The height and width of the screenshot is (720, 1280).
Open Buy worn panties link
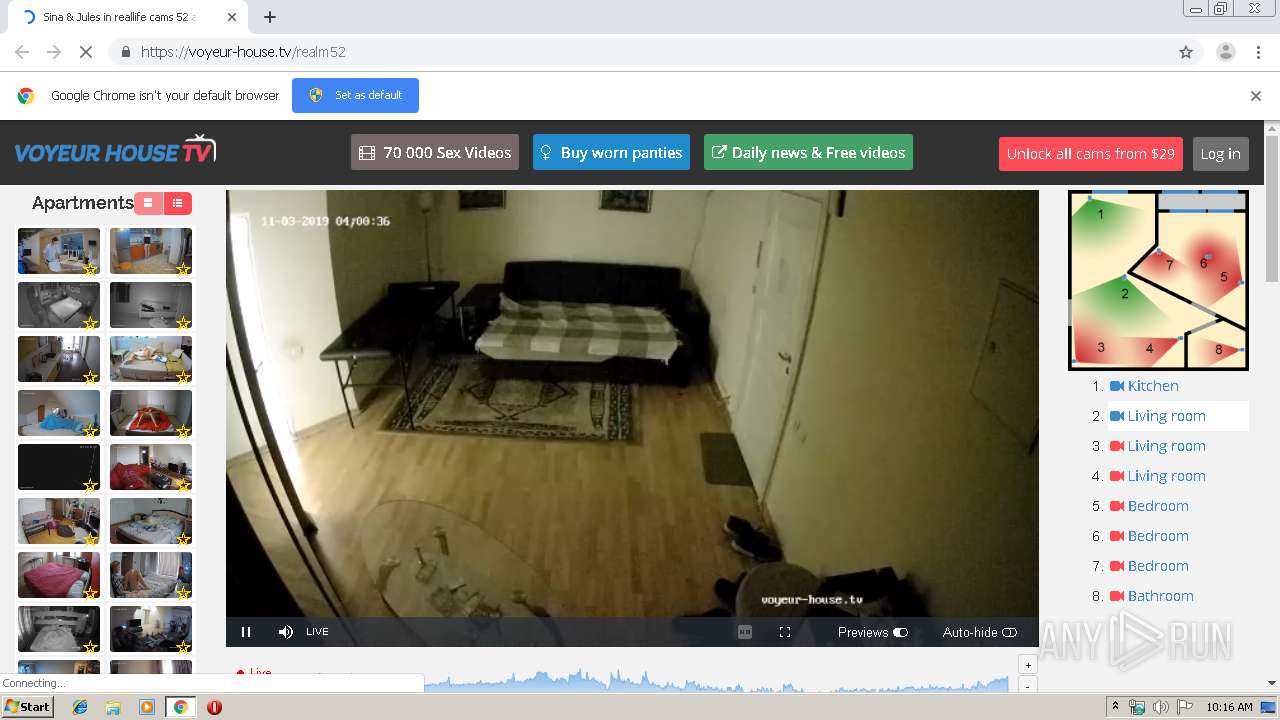coord(611,152)
